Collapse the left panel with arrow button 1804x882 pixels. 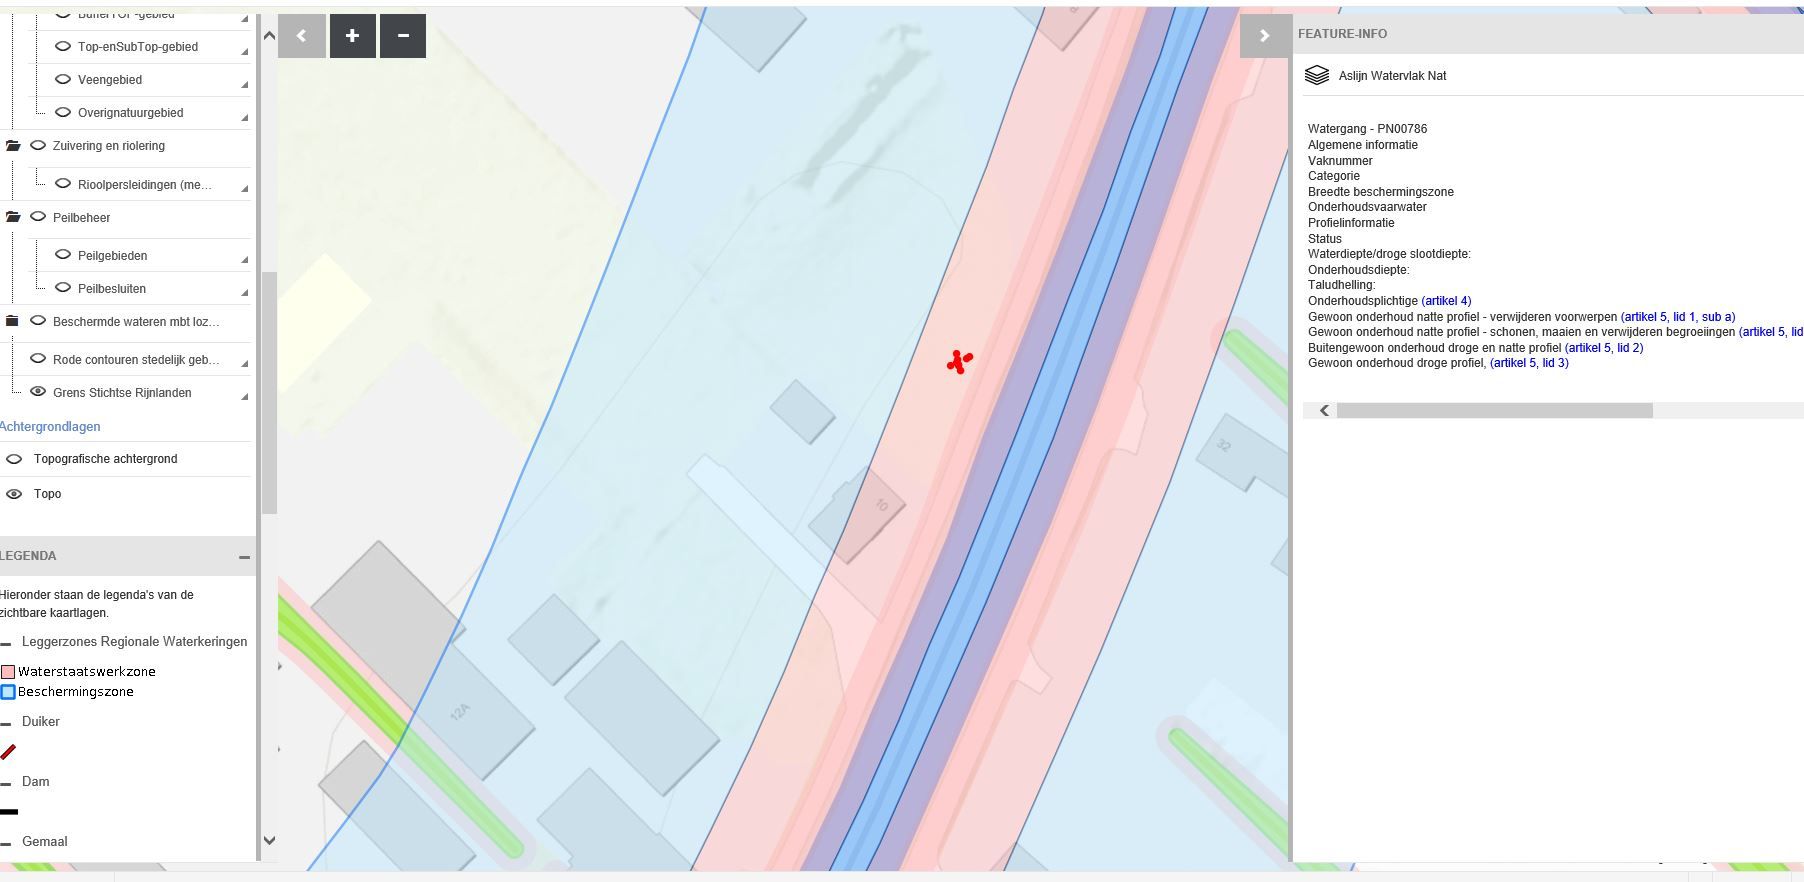301,36
